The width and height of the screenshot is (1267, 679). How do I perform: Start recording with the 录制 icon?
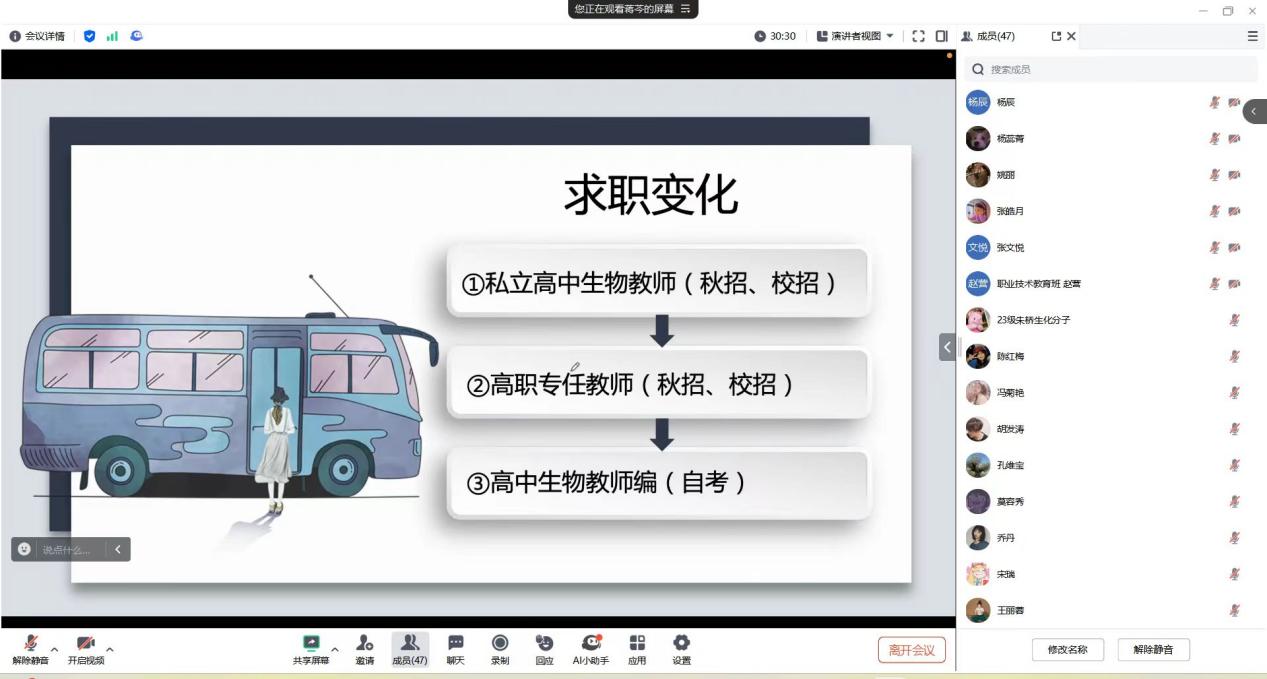point(500,643)
